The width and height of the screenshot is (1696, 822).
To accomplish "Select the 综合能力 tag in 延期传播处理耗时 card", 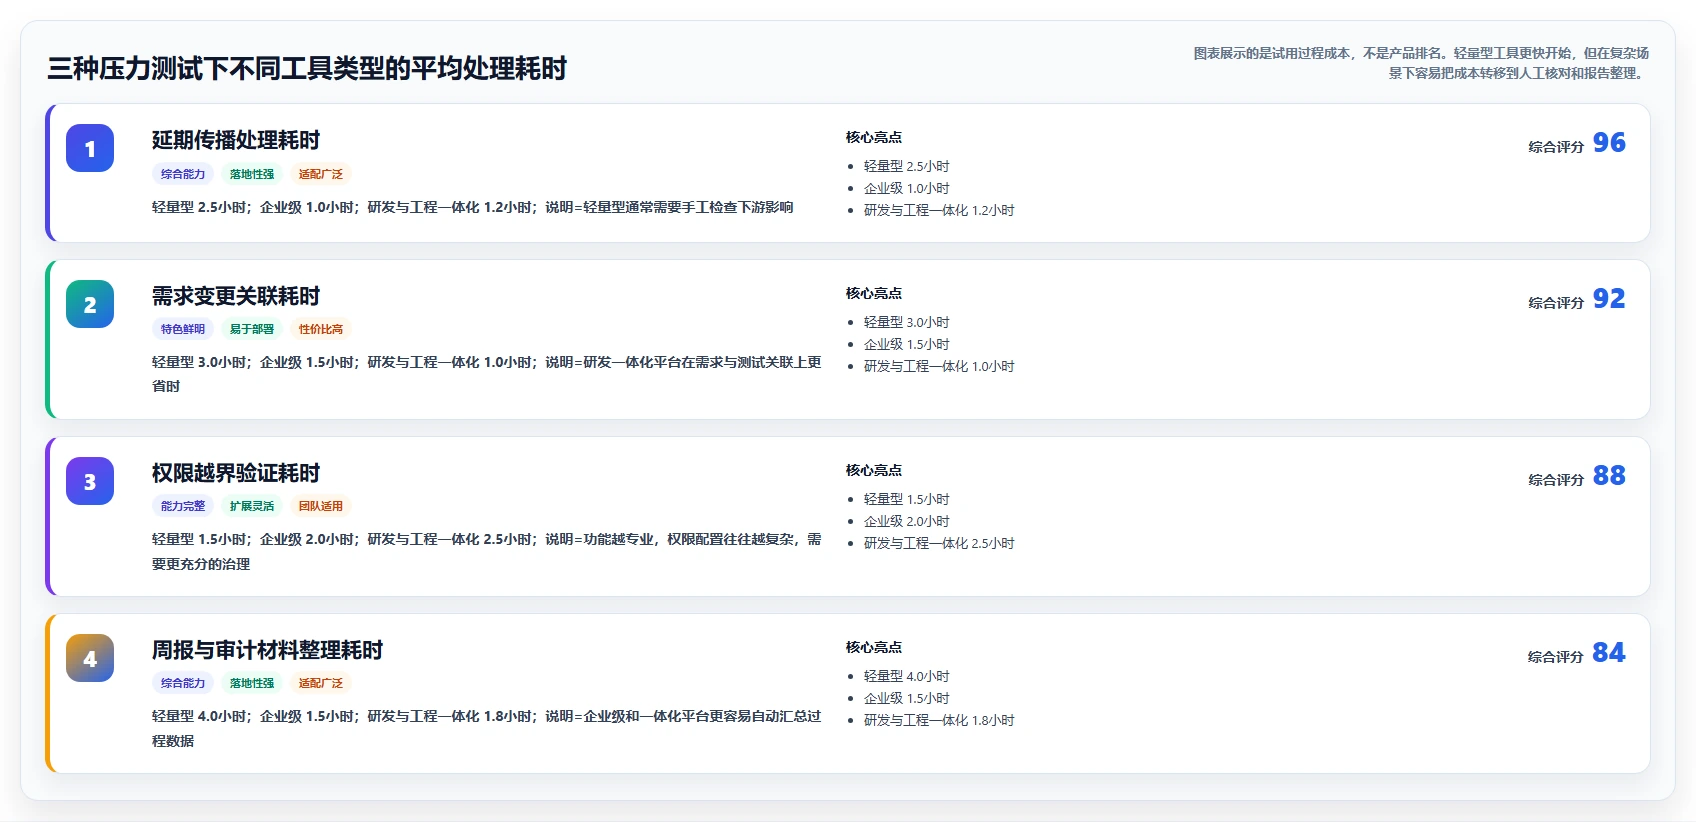I will pyautogui.click(x=183, y=174).
